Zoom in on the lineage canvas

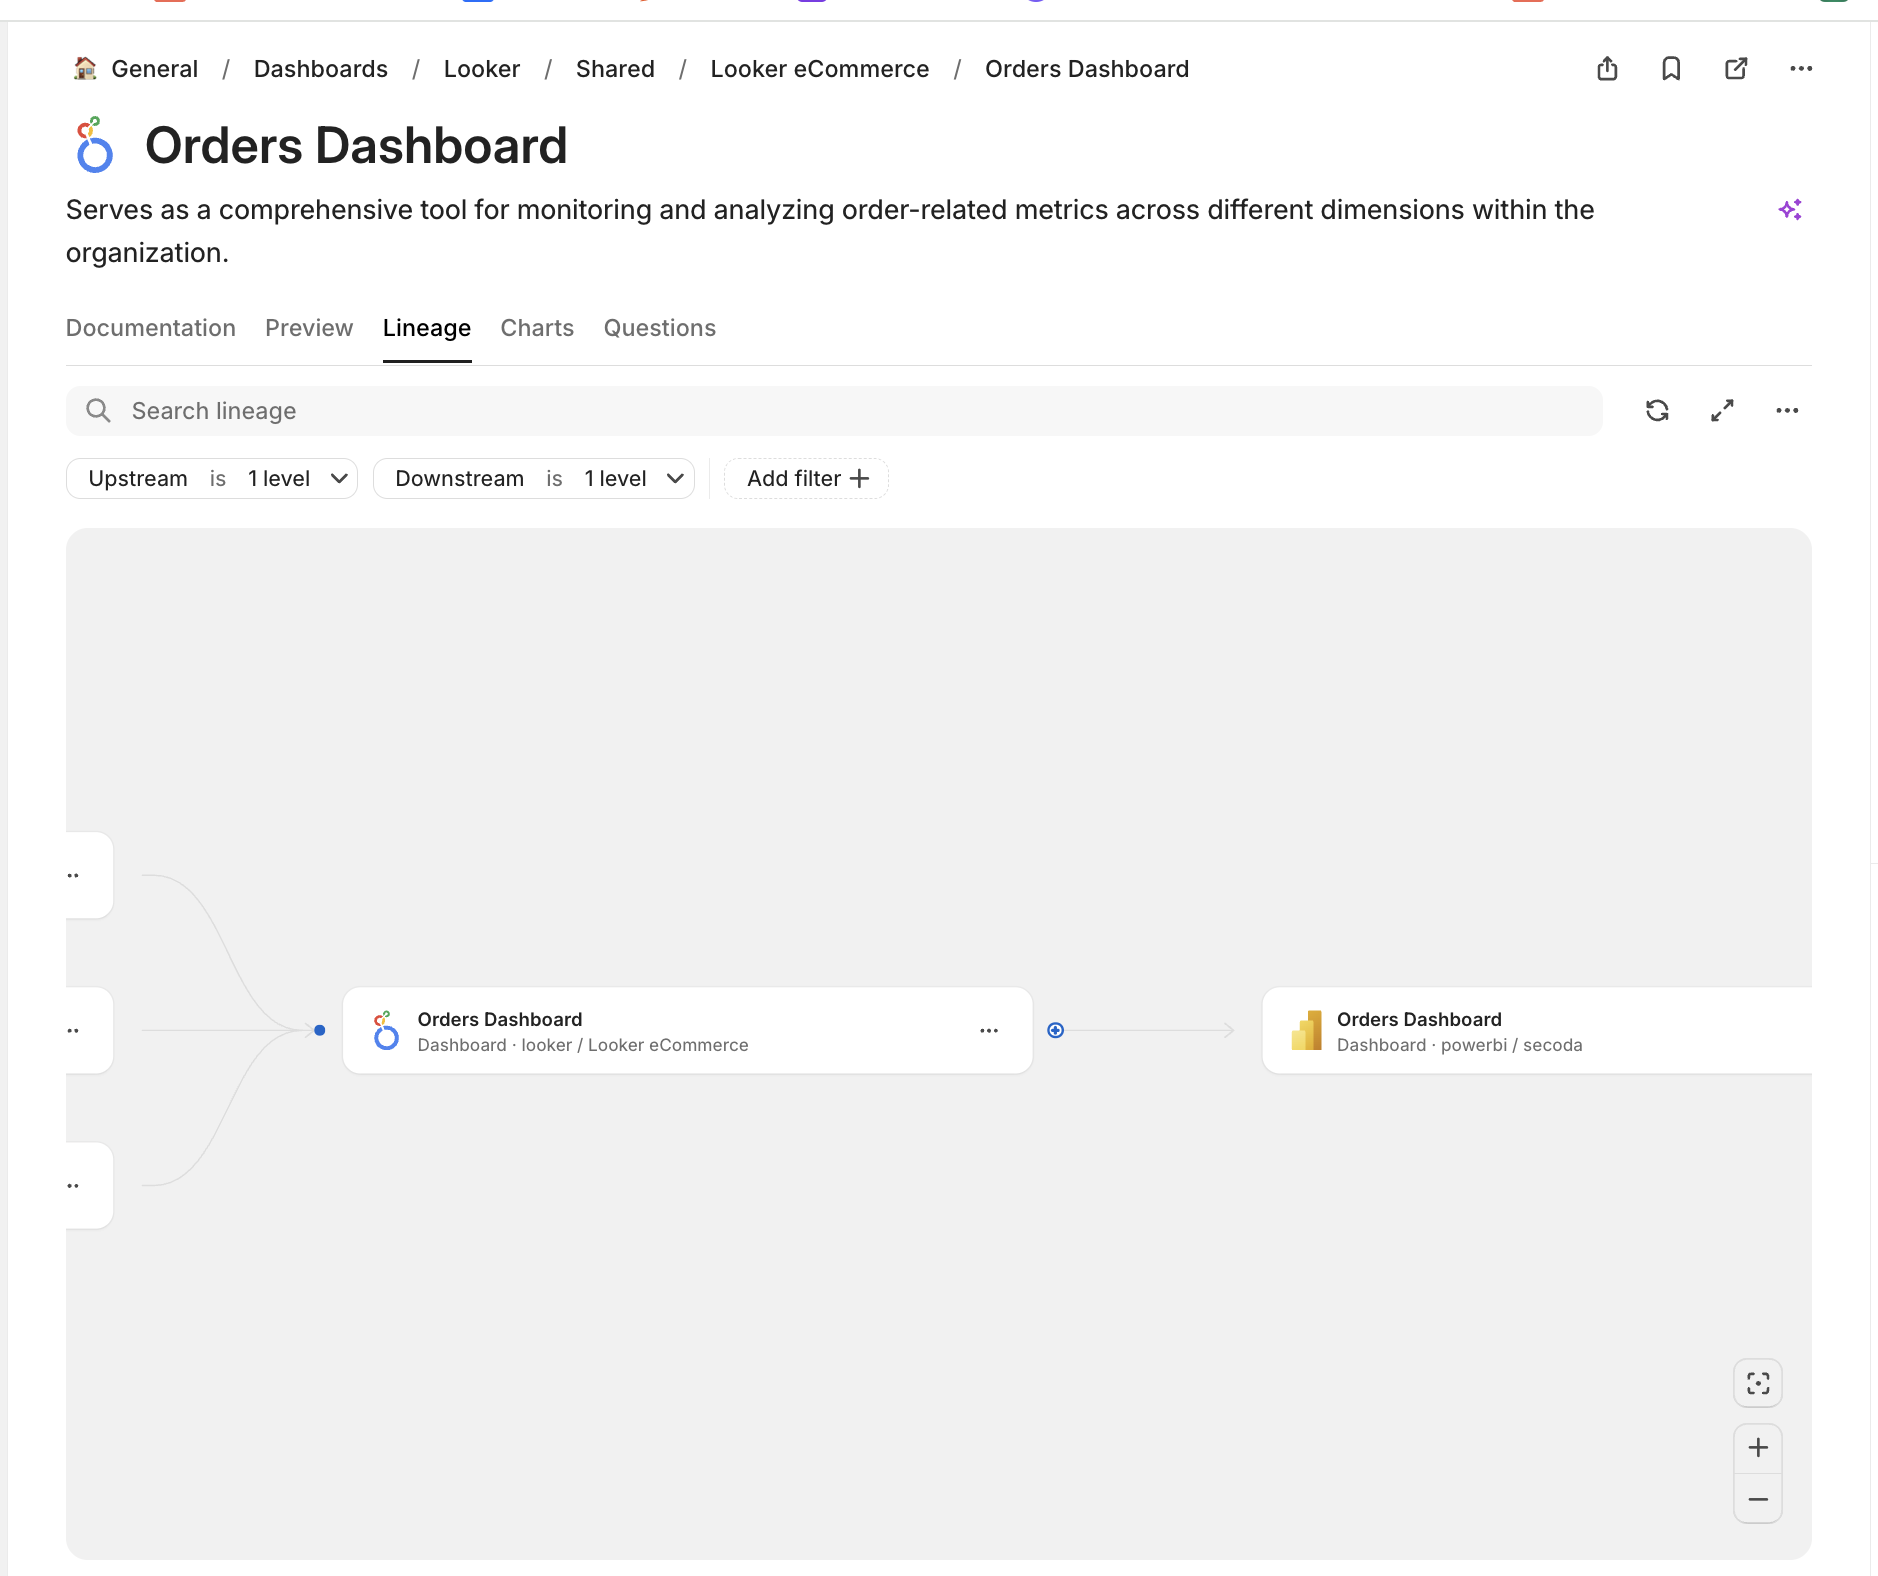click(1757, 1448)
